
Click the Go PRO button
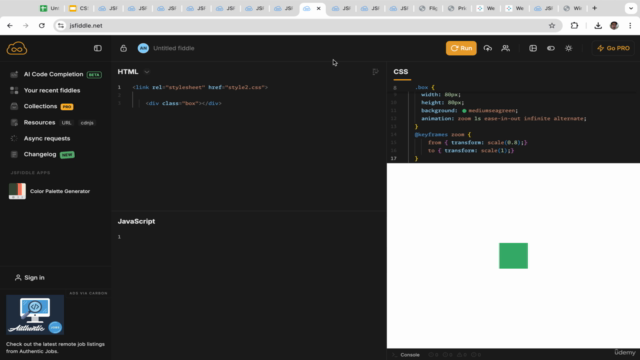(x=613, y=48)
